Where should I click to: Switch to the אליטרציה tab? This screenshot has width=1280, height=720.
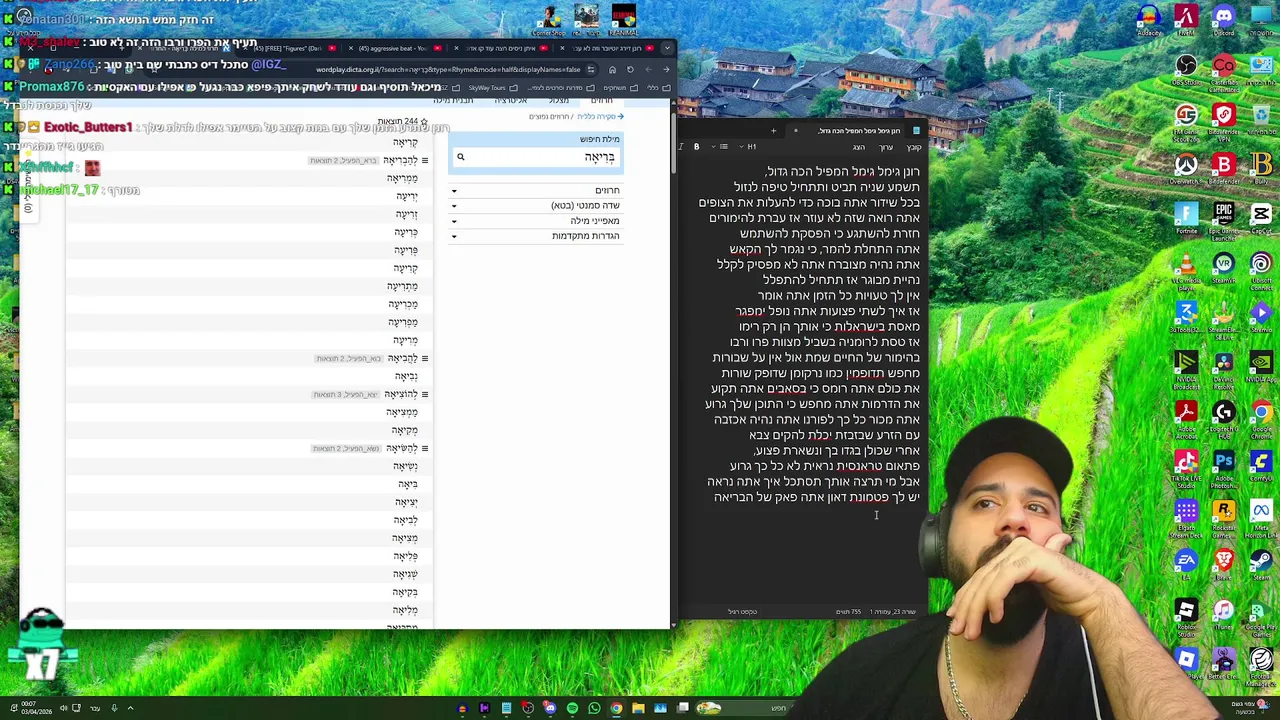click(x=510, y=101)
